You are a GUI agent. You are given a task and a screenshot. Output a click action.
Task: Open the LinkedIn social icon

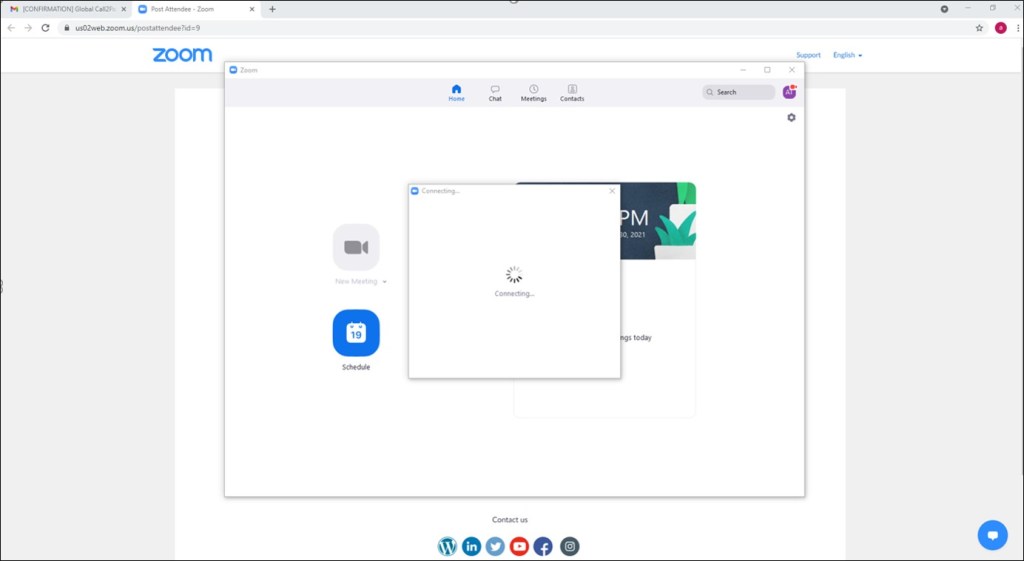click(471, 546)
